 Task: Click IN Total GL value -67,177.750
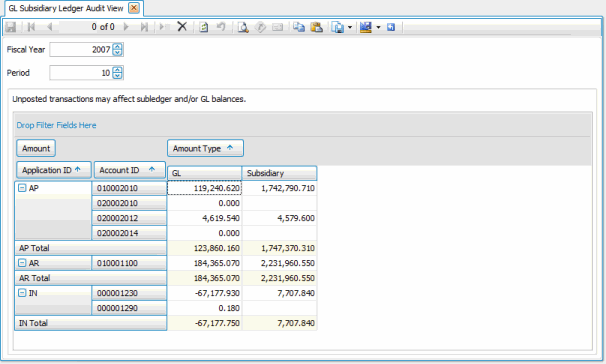point(204,323)
